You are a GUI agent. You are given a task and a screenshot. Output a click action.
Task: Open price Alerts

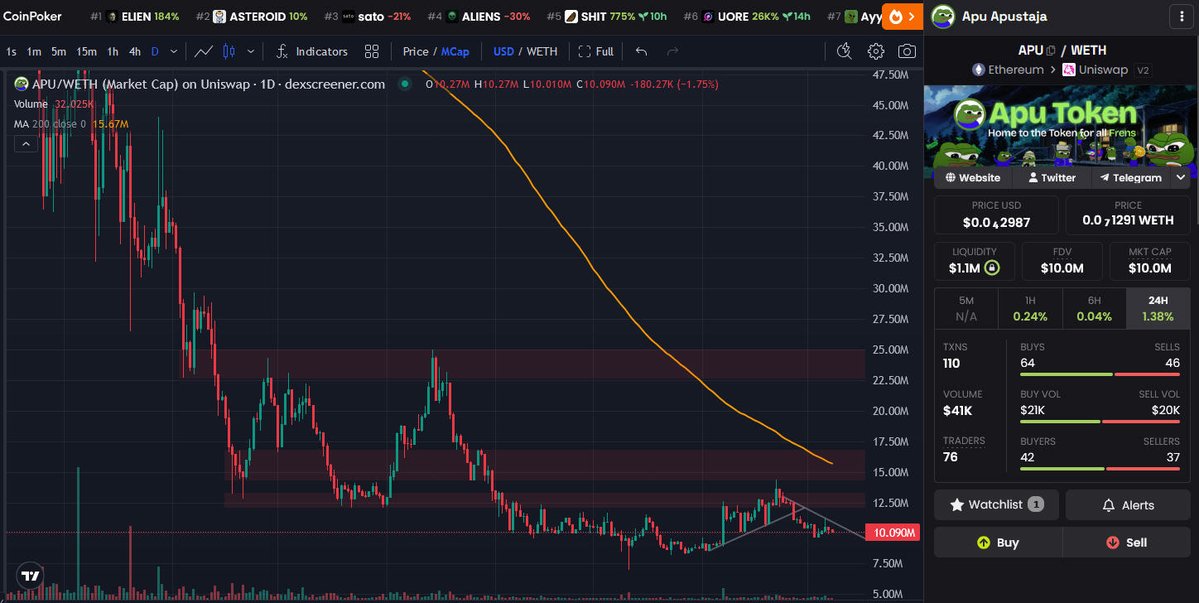click(x=1128, y=504)
